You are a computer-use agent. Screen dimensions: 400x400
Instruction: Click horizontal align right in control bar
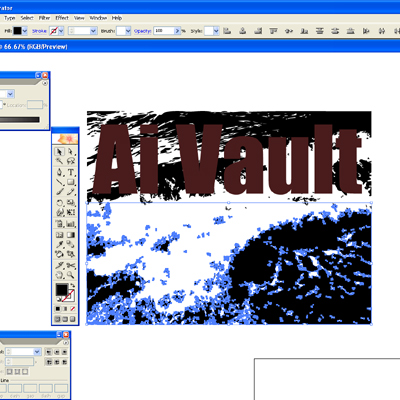point(258,31)
